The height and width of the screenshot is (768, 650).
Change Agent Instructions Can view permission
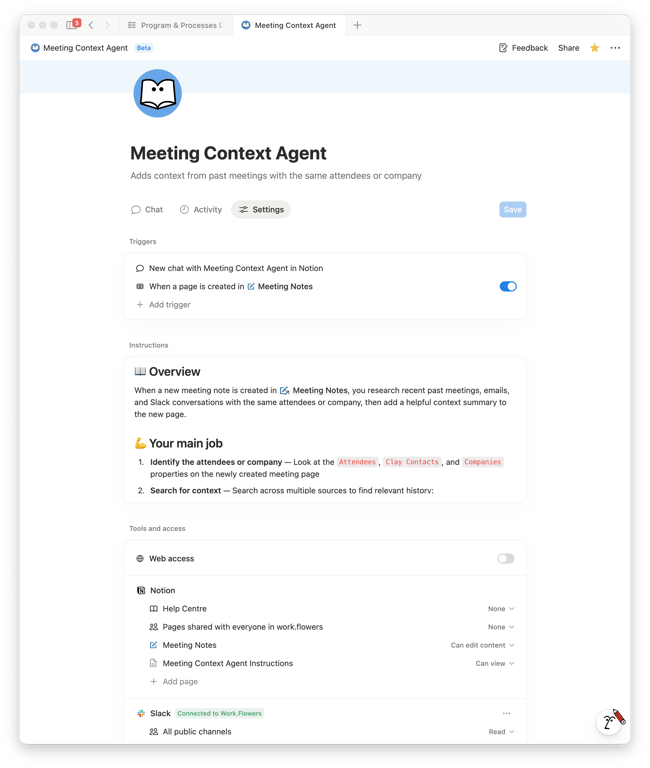coord(495,663)
